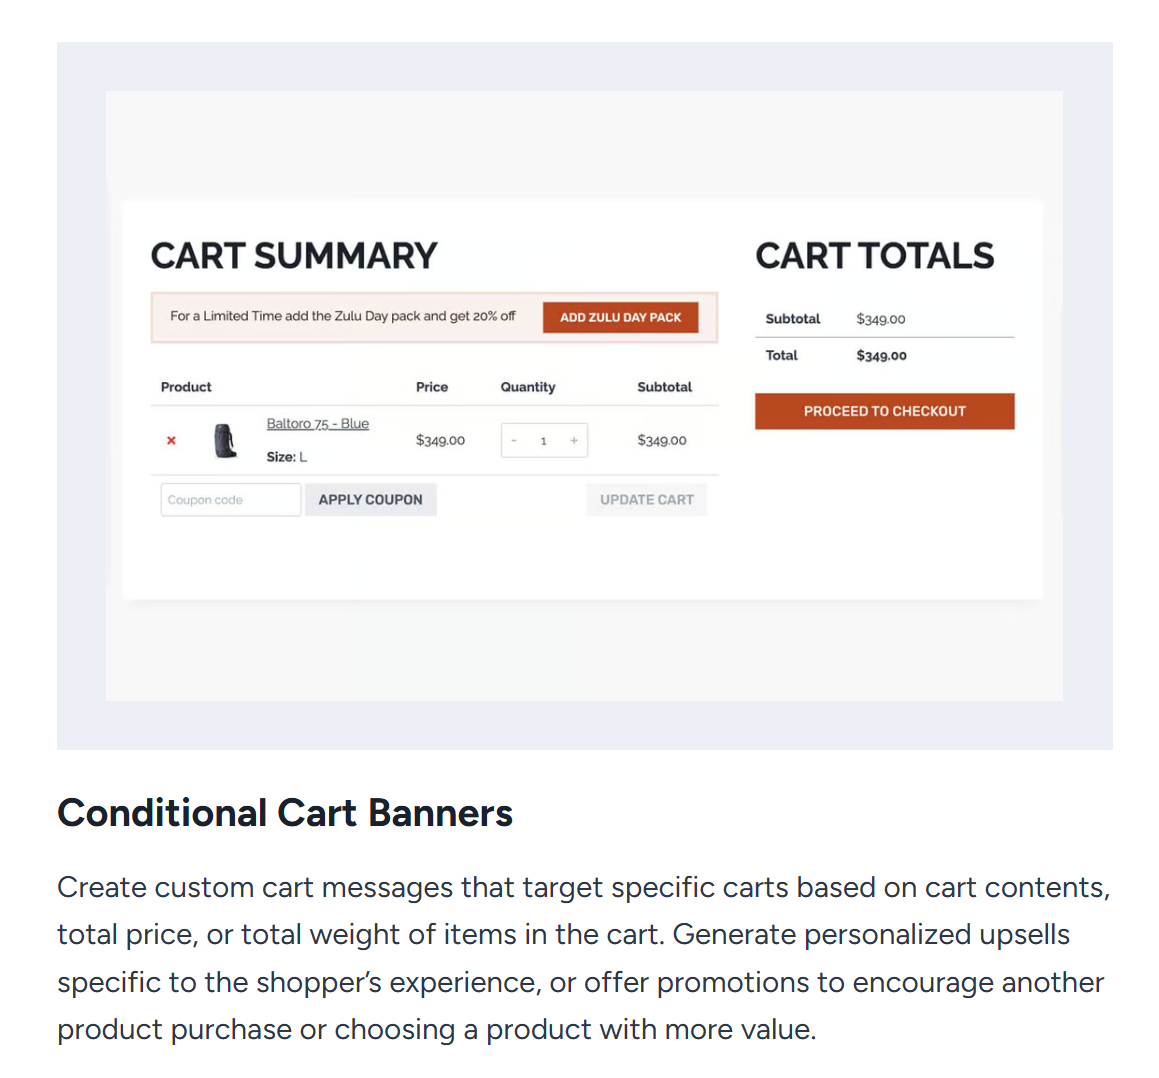Add the Zulu Day Pack from banner

point(620,317)
